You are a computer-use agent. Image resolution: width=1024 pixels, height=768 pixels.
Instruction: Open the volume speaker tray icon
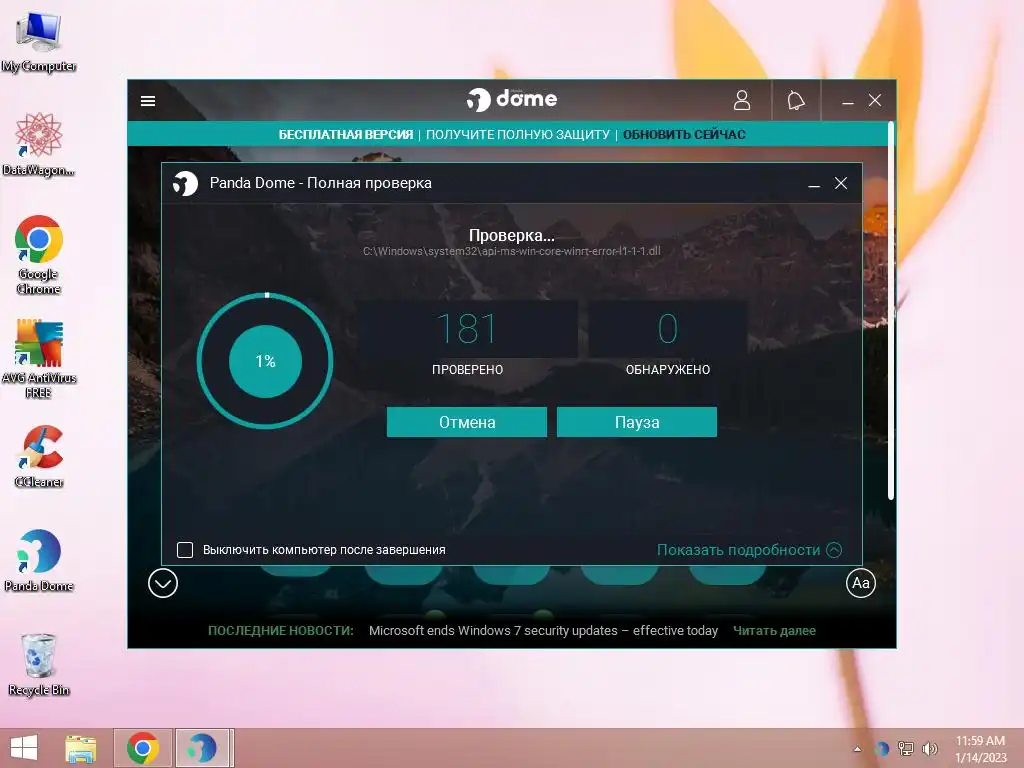coord(929,749)
